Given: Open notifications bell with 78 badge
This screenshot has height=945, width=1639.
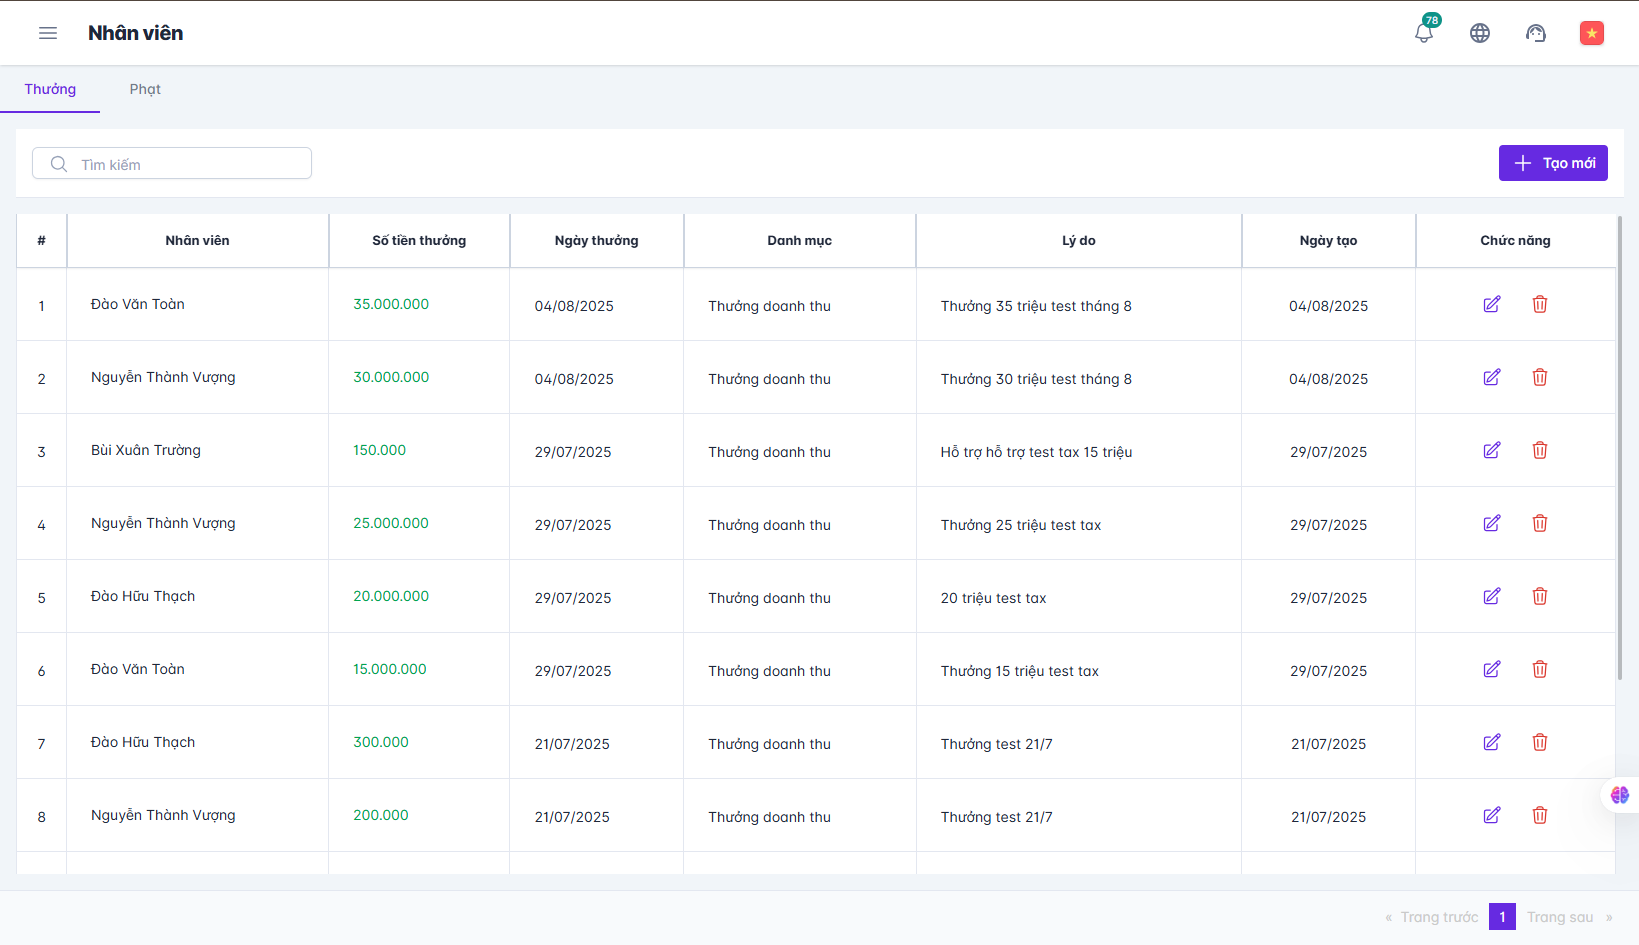Looking at the screenshot, I should 1424,32.
